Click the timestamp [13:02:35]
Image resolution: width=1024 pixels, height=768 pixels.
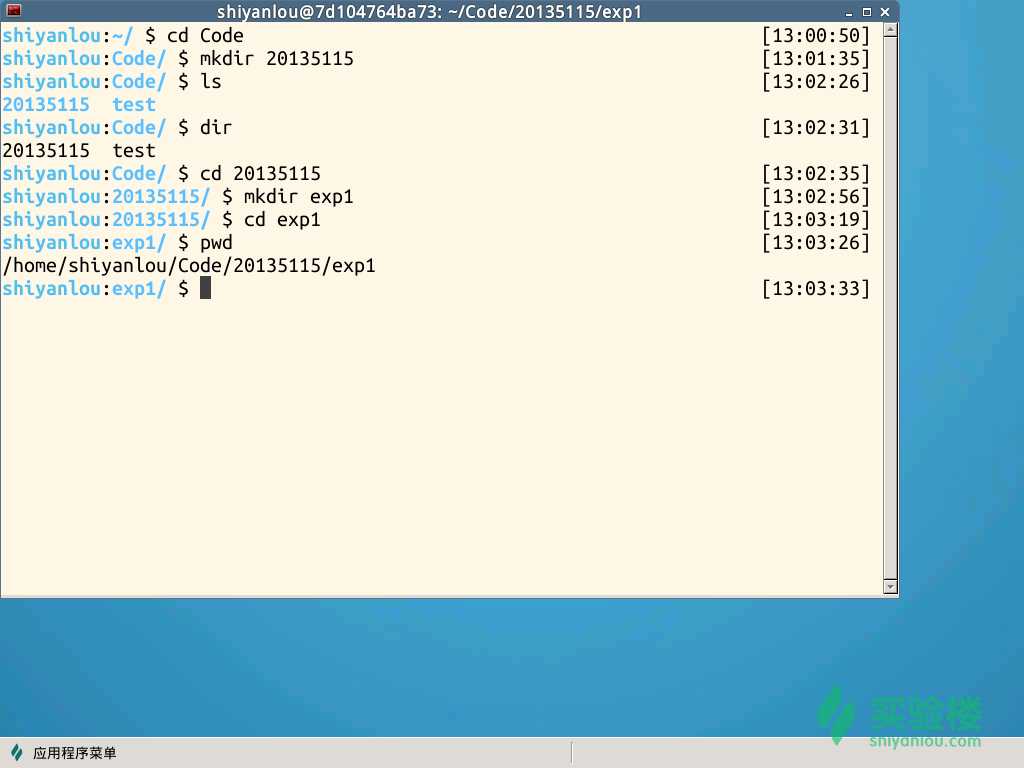pos(816,174)
